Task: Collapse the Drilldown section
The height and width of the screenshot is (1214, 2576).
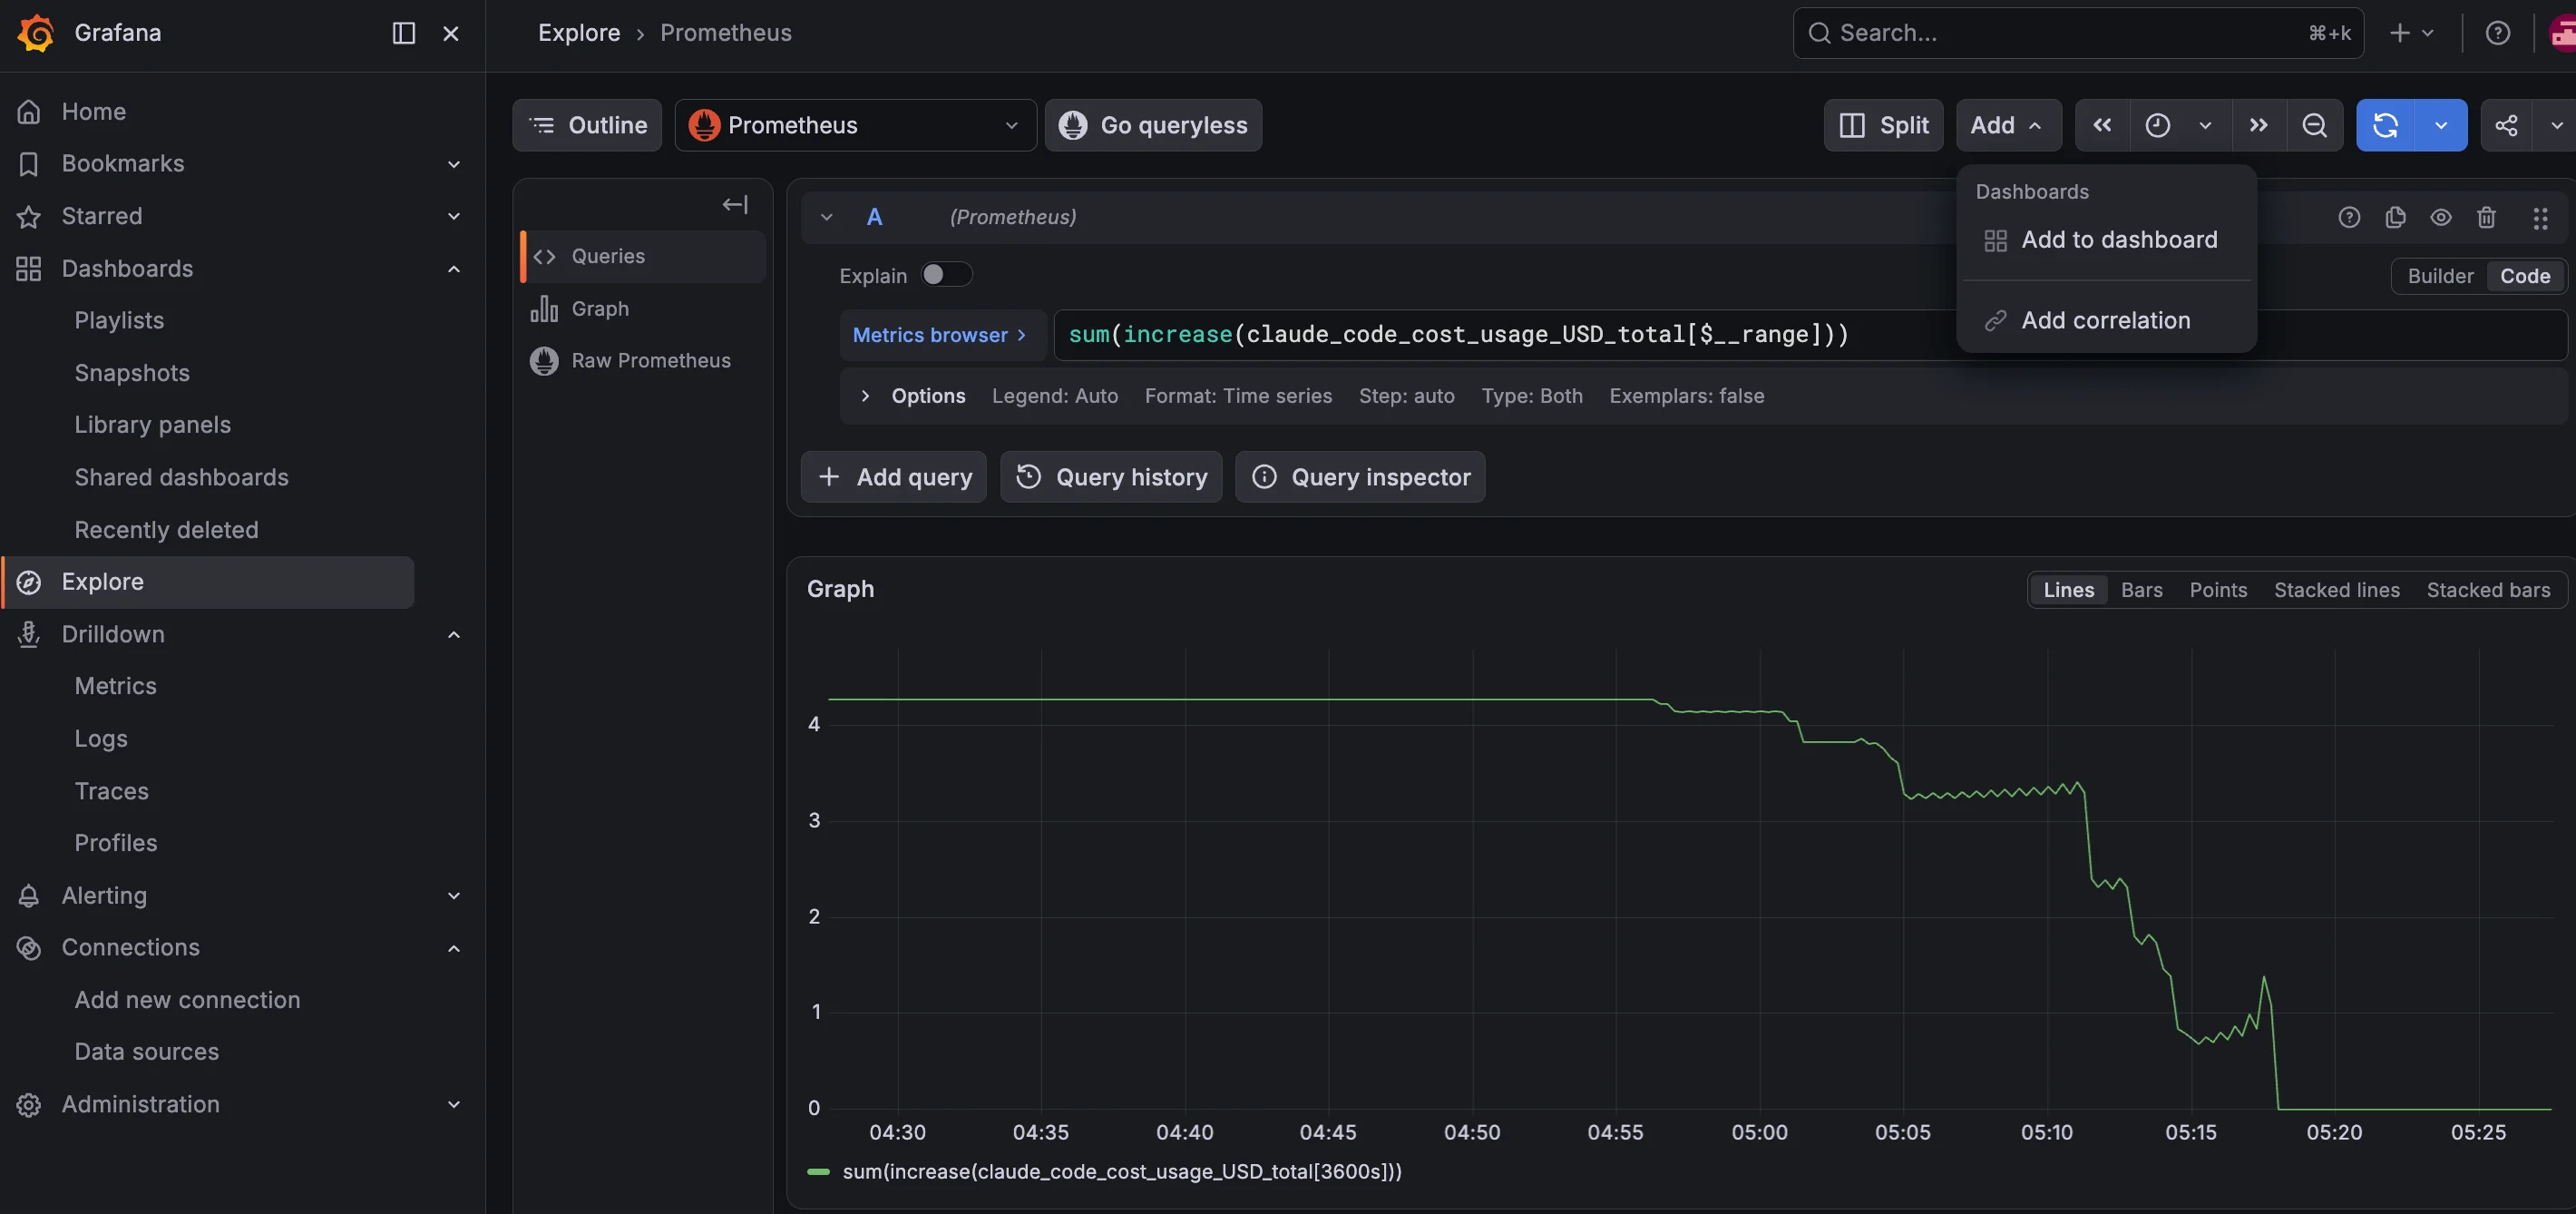Action: click(453, 634)
